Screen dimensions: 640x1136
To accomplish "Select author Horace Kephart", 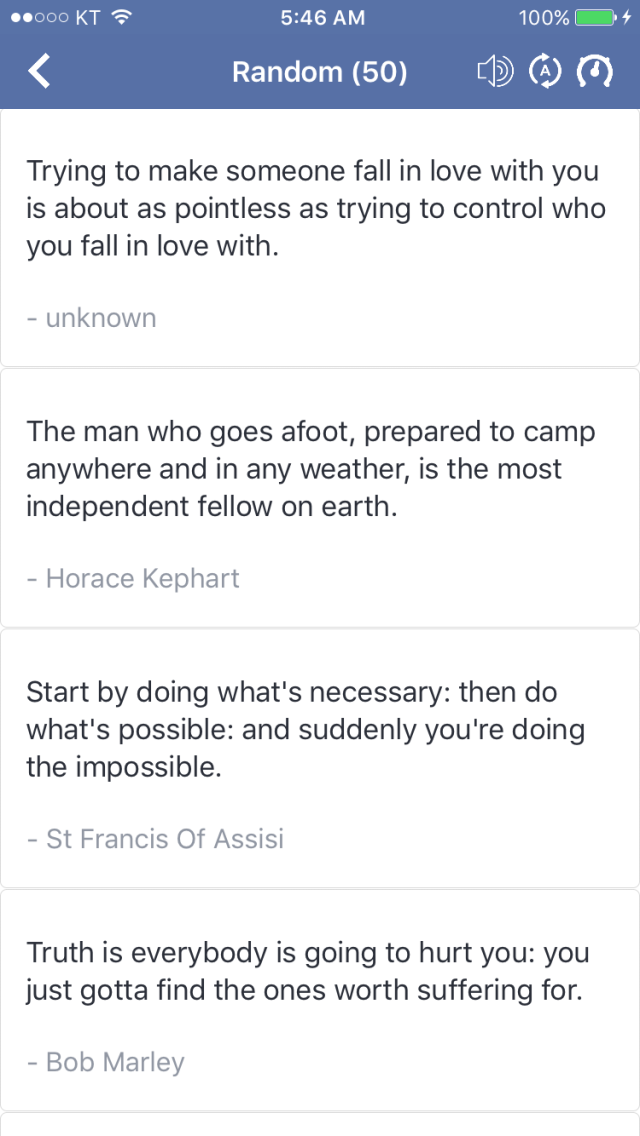I will 133,578.
